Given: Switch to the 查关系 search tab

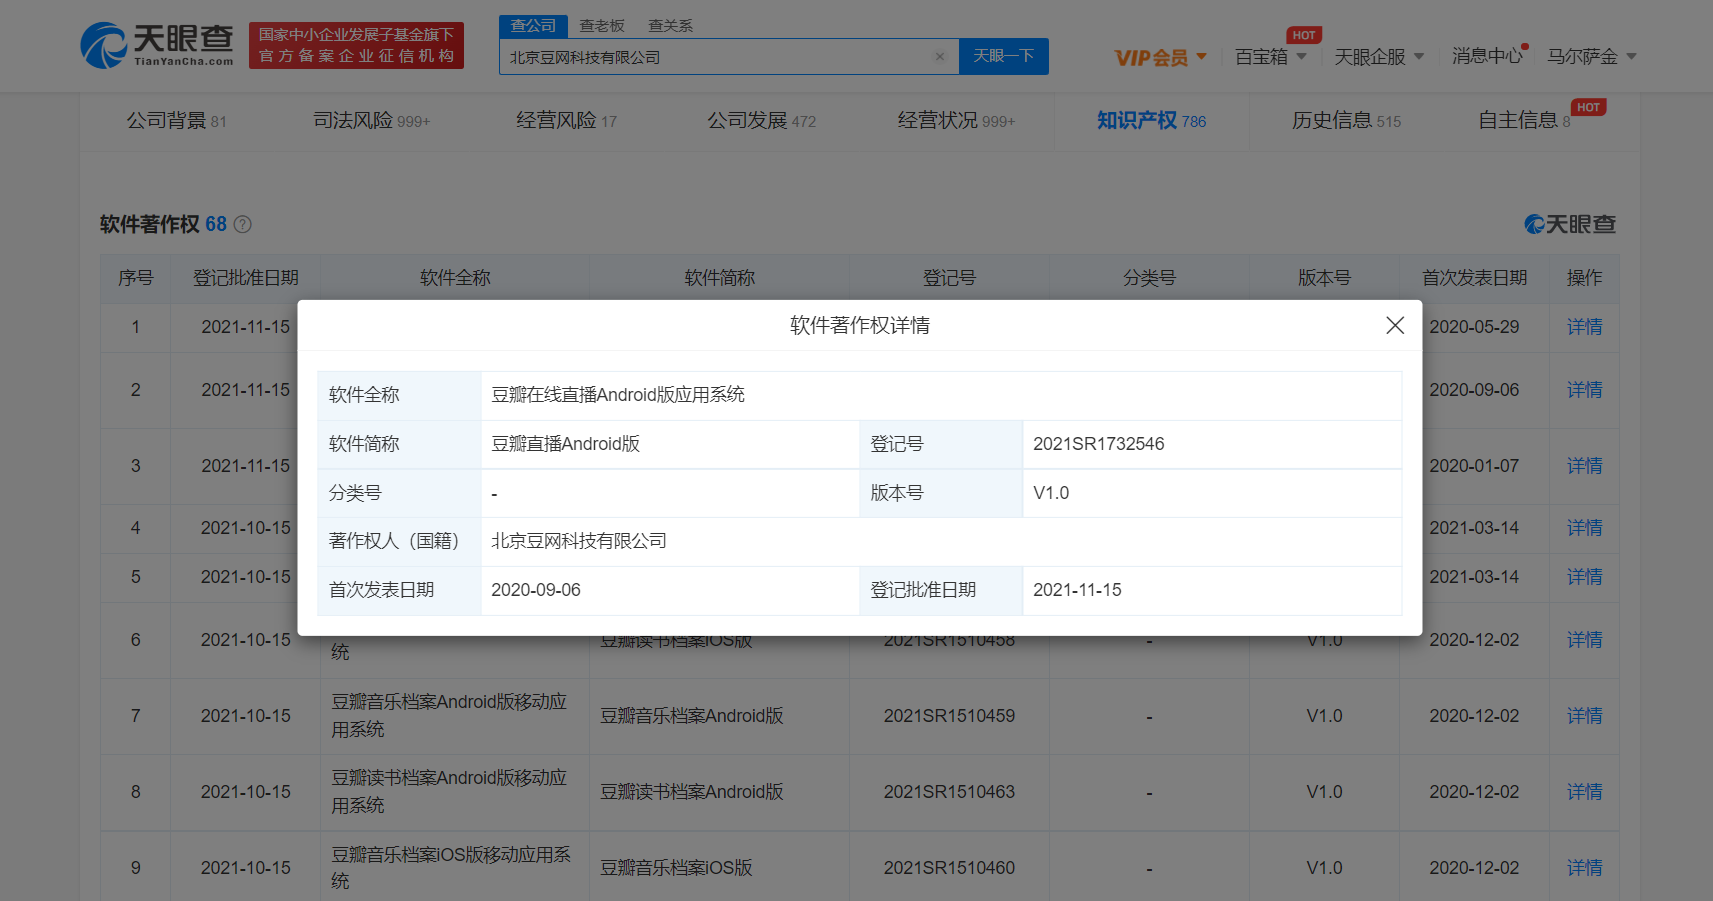Looking at the screenshot, I should click(x=670, y=26).
